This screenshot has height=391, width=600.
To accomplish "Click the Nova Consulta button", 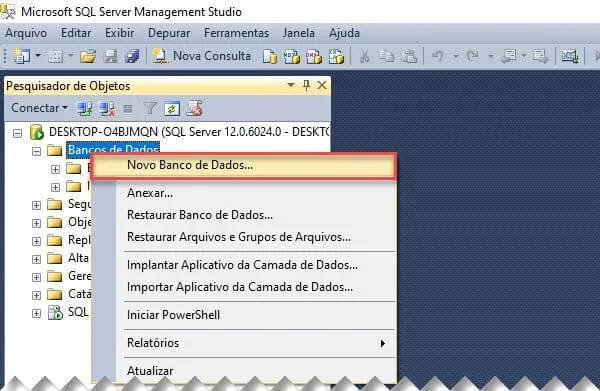I will [202, 56].
